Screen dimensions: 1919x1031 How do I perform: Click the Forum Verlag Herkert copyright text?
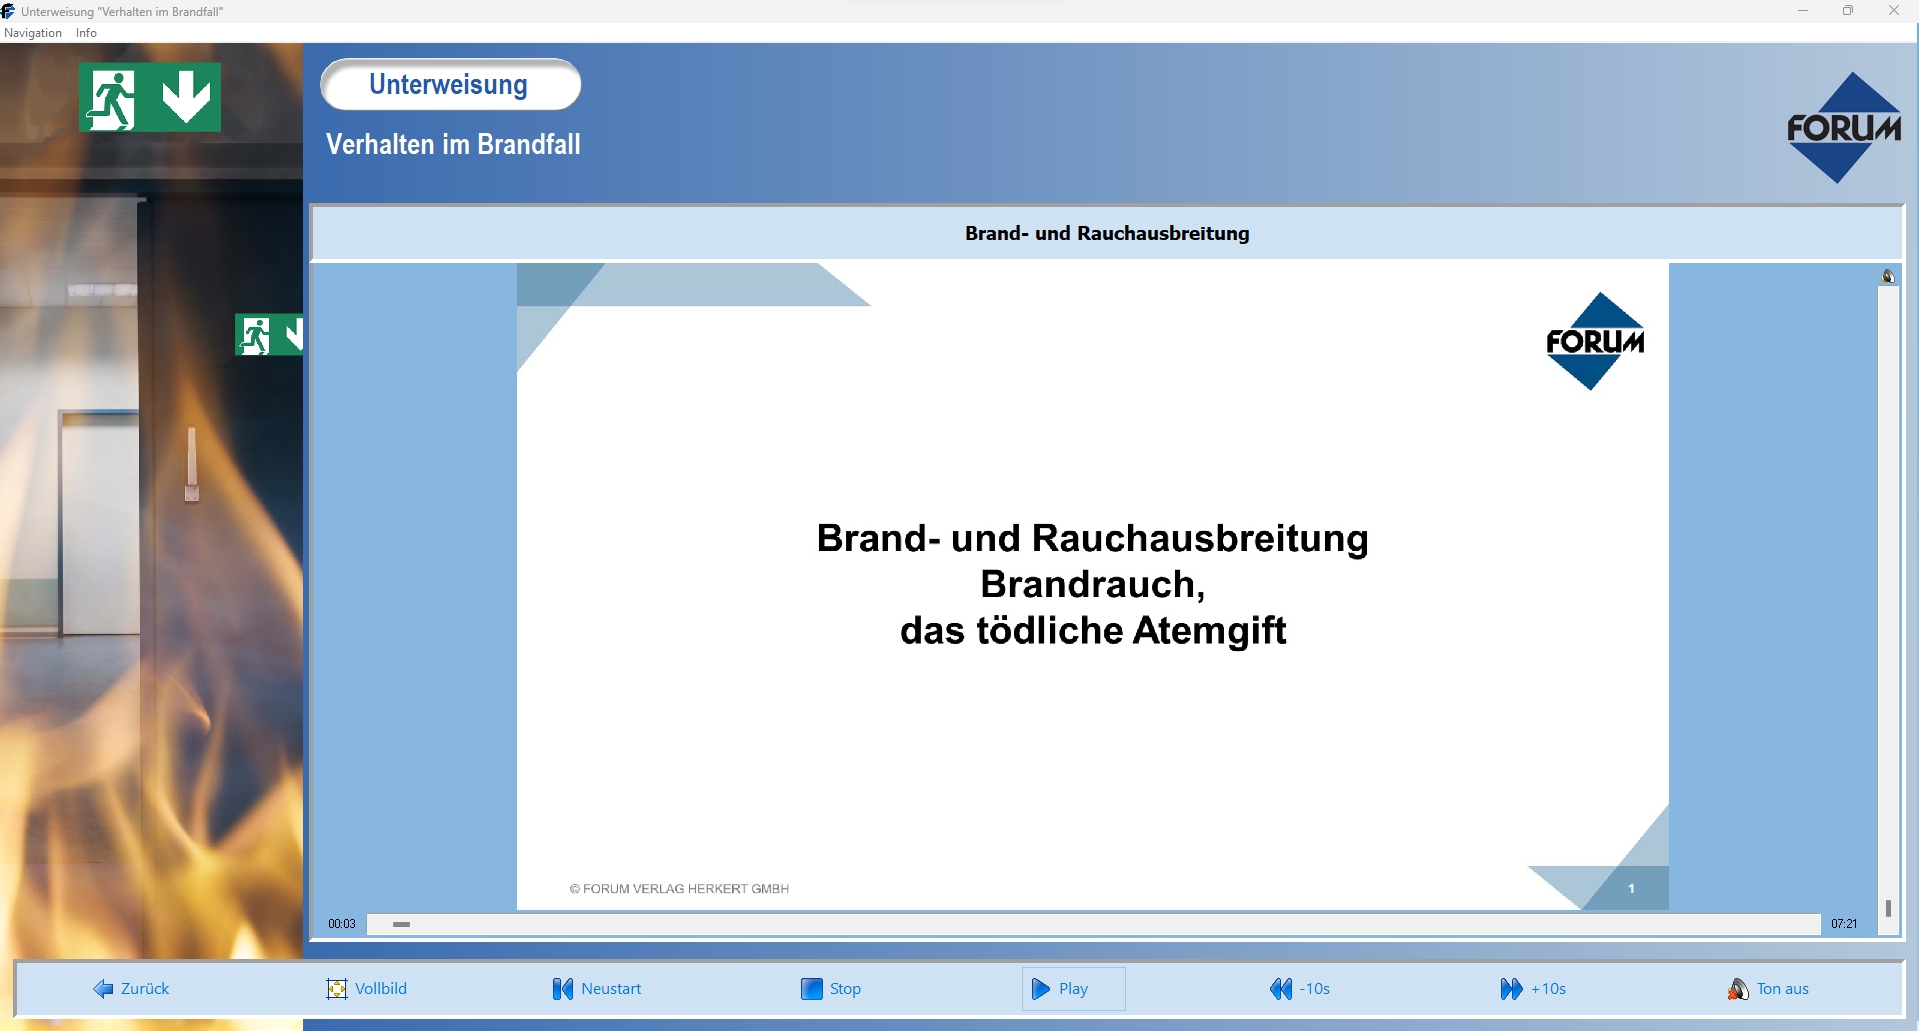click(x=679, y=889)
